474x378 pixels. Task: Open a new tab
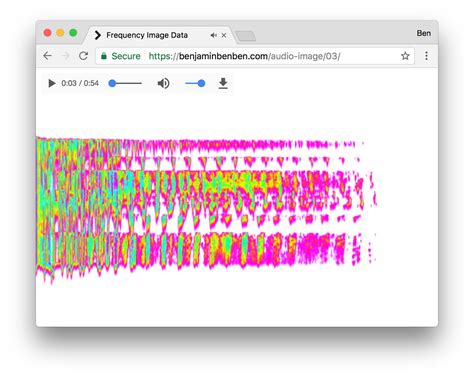[x=245, y=36]
